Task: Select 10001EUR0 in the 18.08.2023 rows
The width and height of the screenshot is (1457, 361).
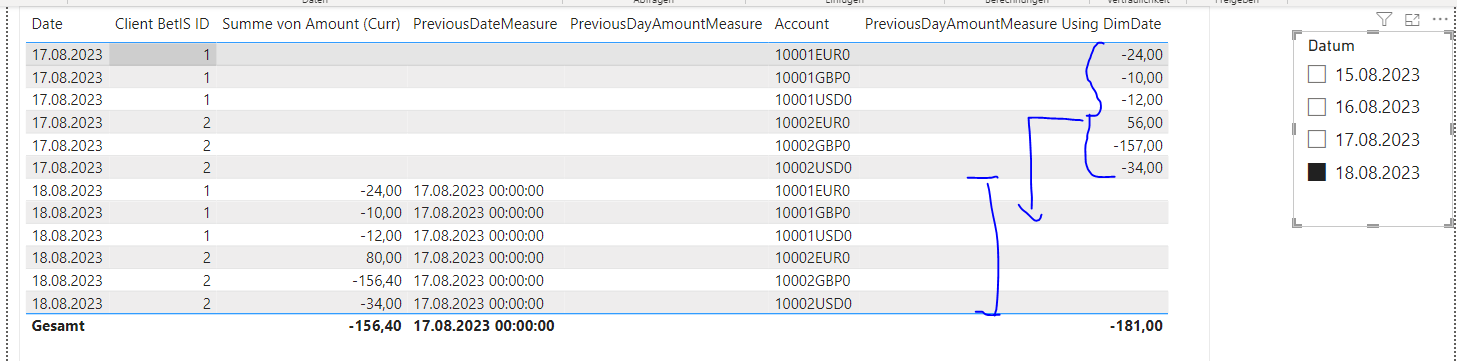Action: (x=812, y=190)
